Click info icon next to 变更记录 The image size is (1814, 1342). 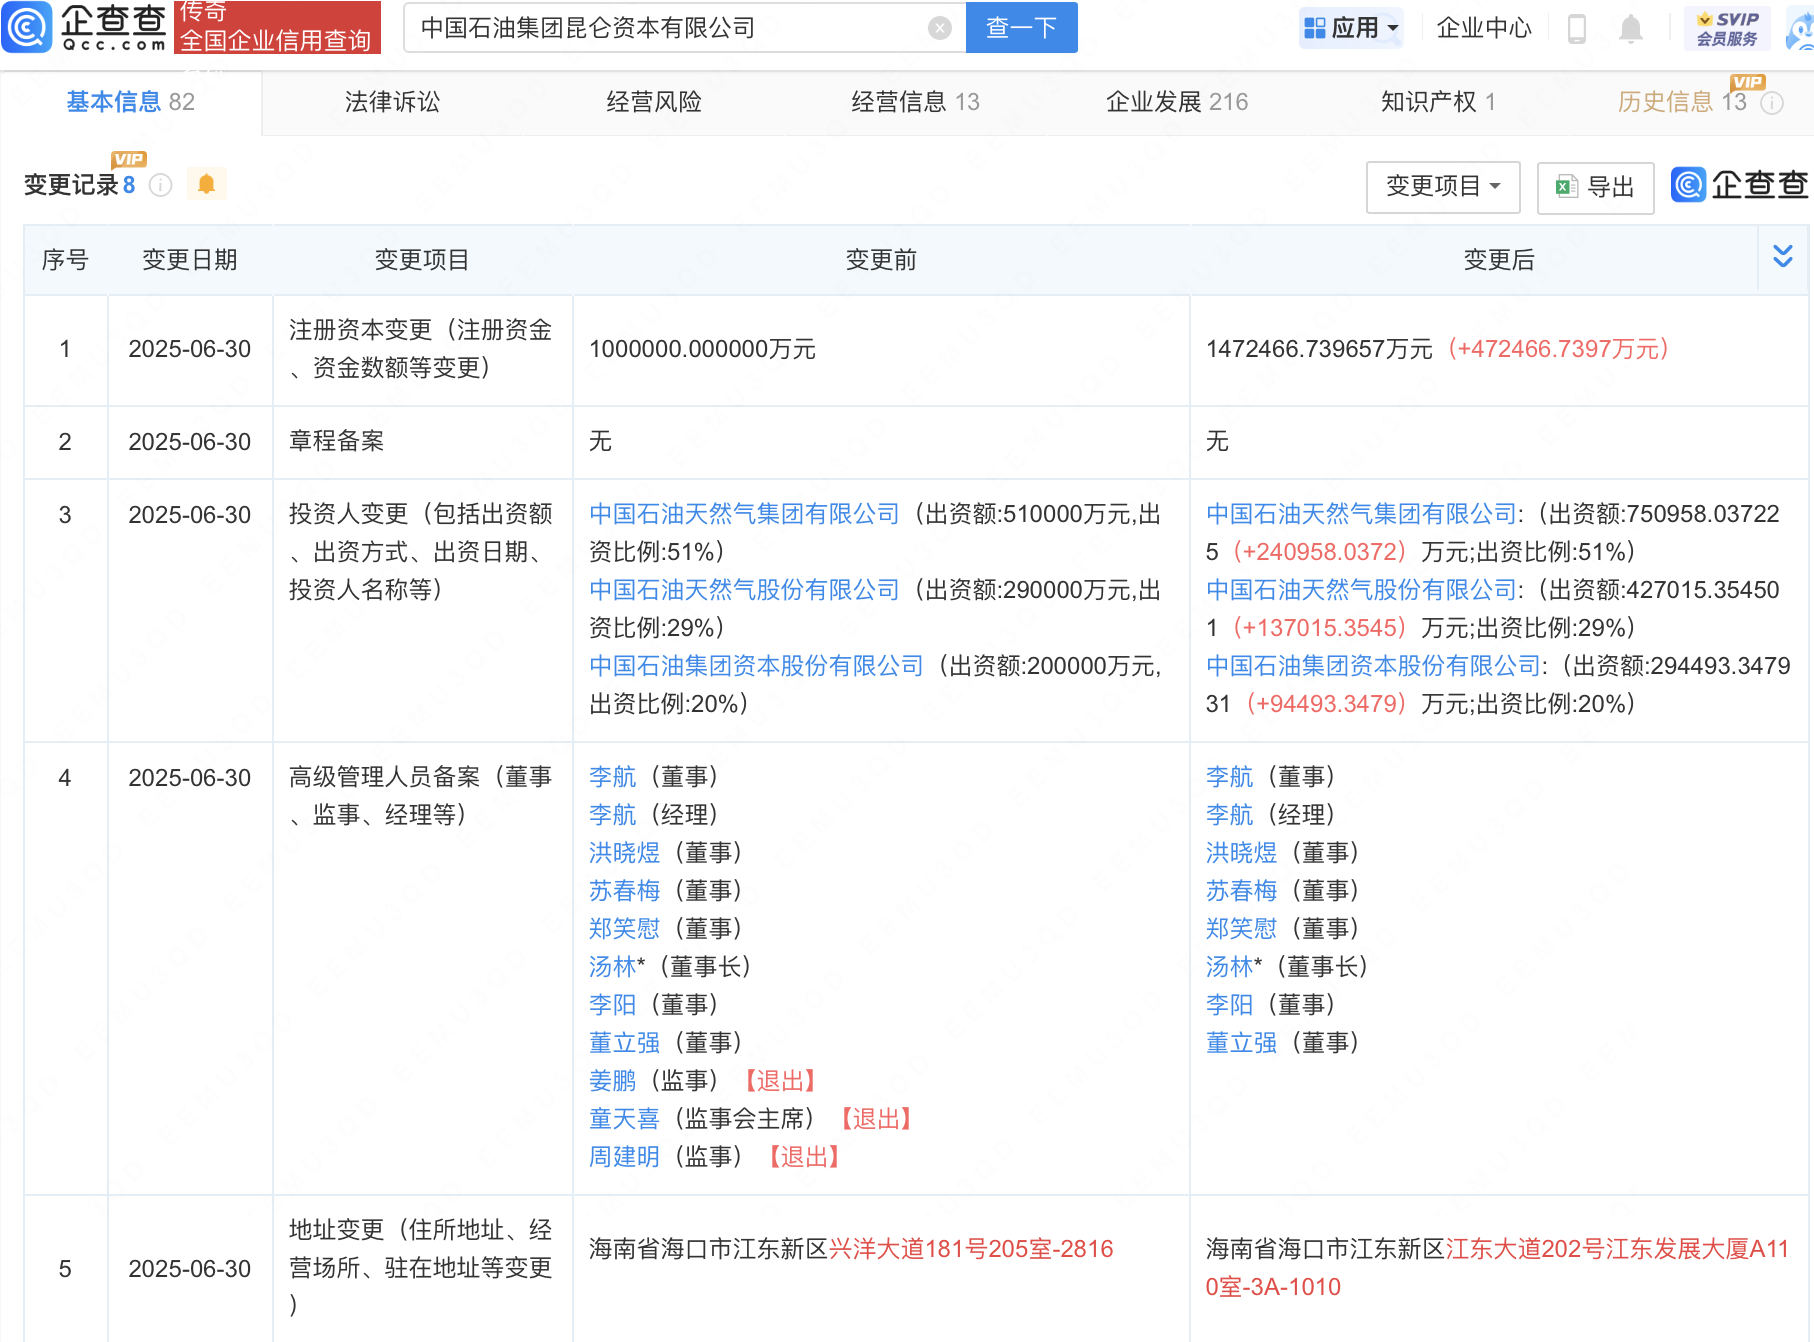(x=160, y=185)
